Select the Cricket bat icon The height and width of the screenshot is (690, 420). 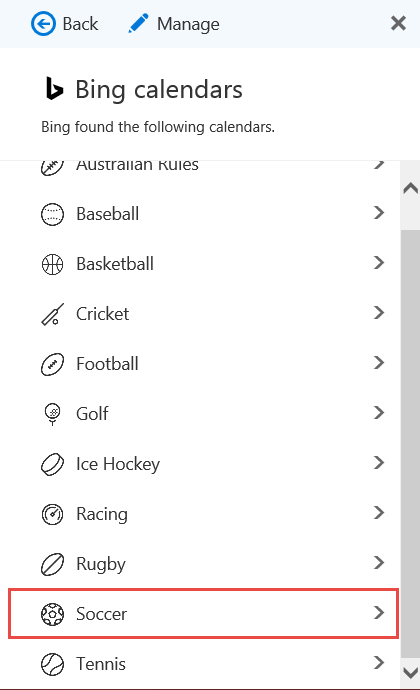pos(52,314)
